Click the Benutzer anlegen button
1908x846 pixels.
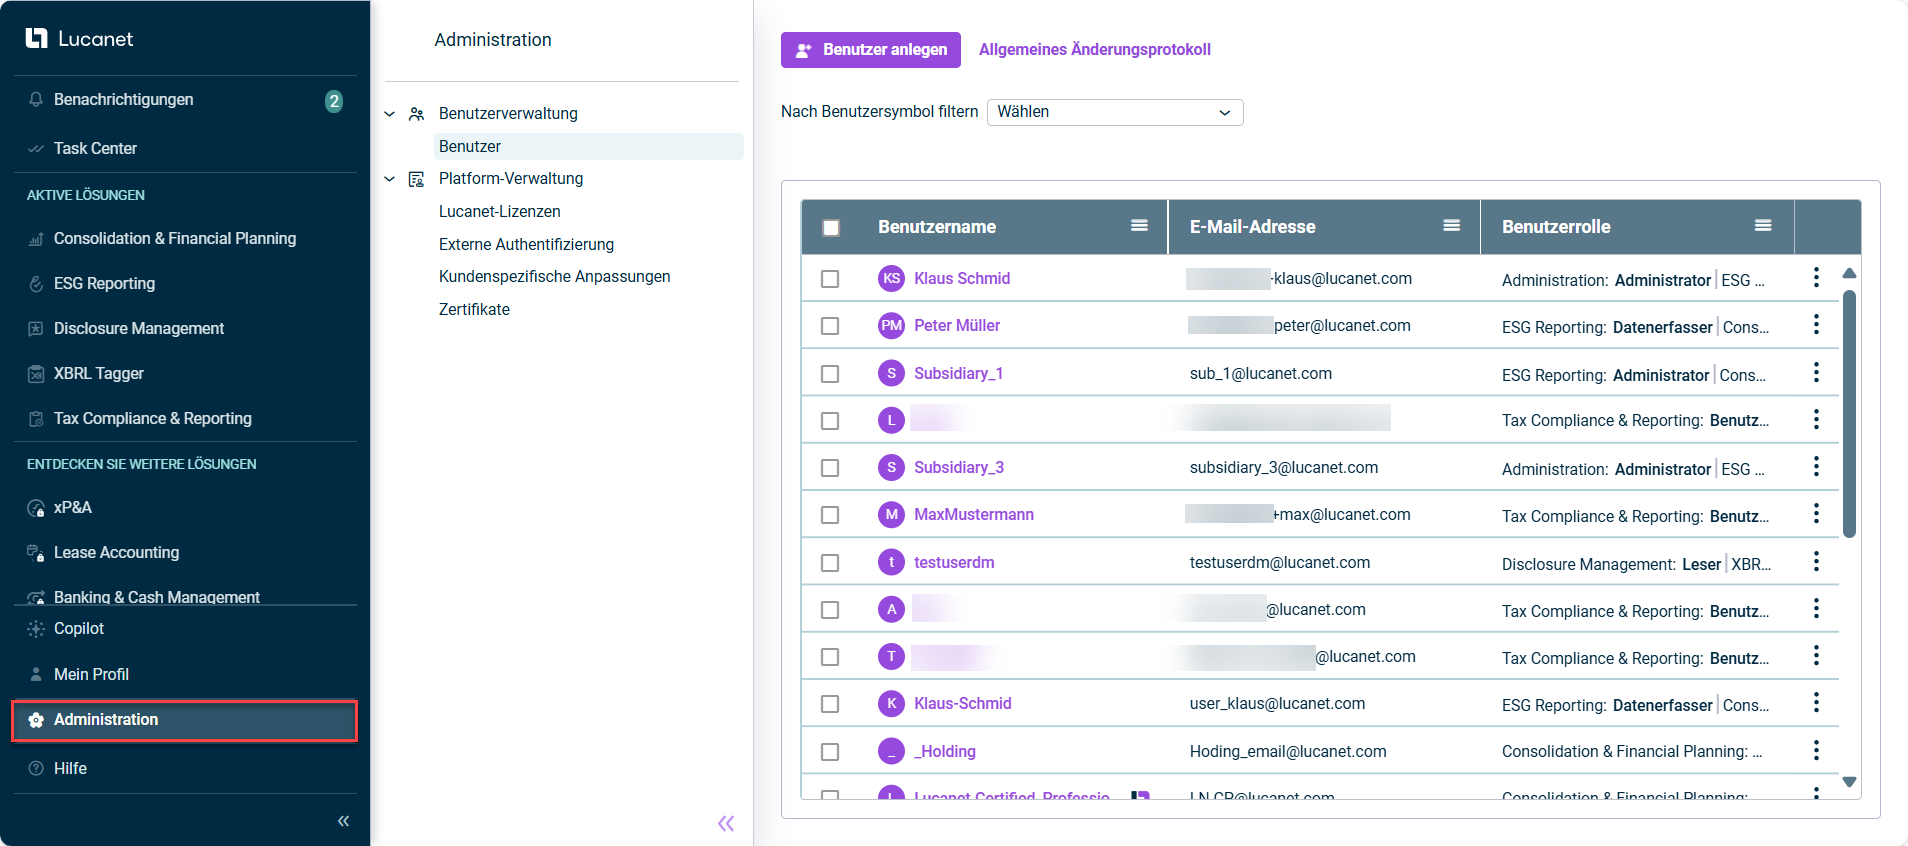(870, 50)
